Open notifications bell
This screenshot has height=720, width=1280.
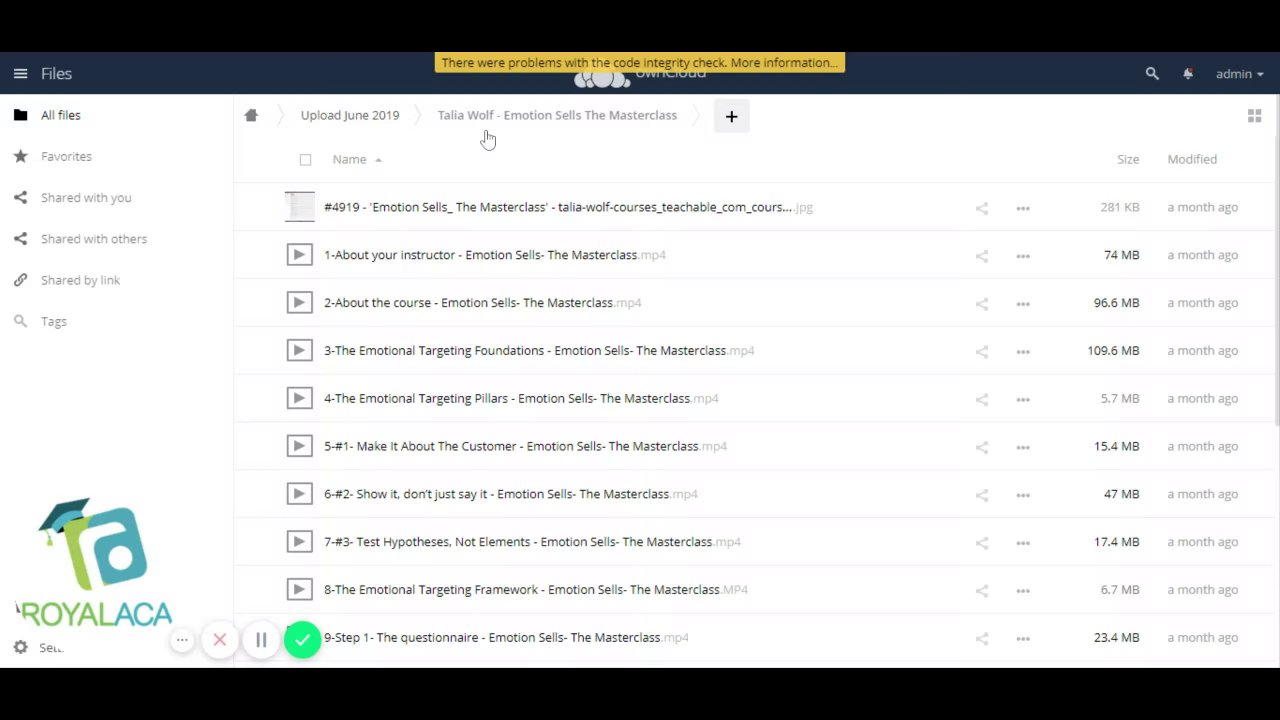1188,73
